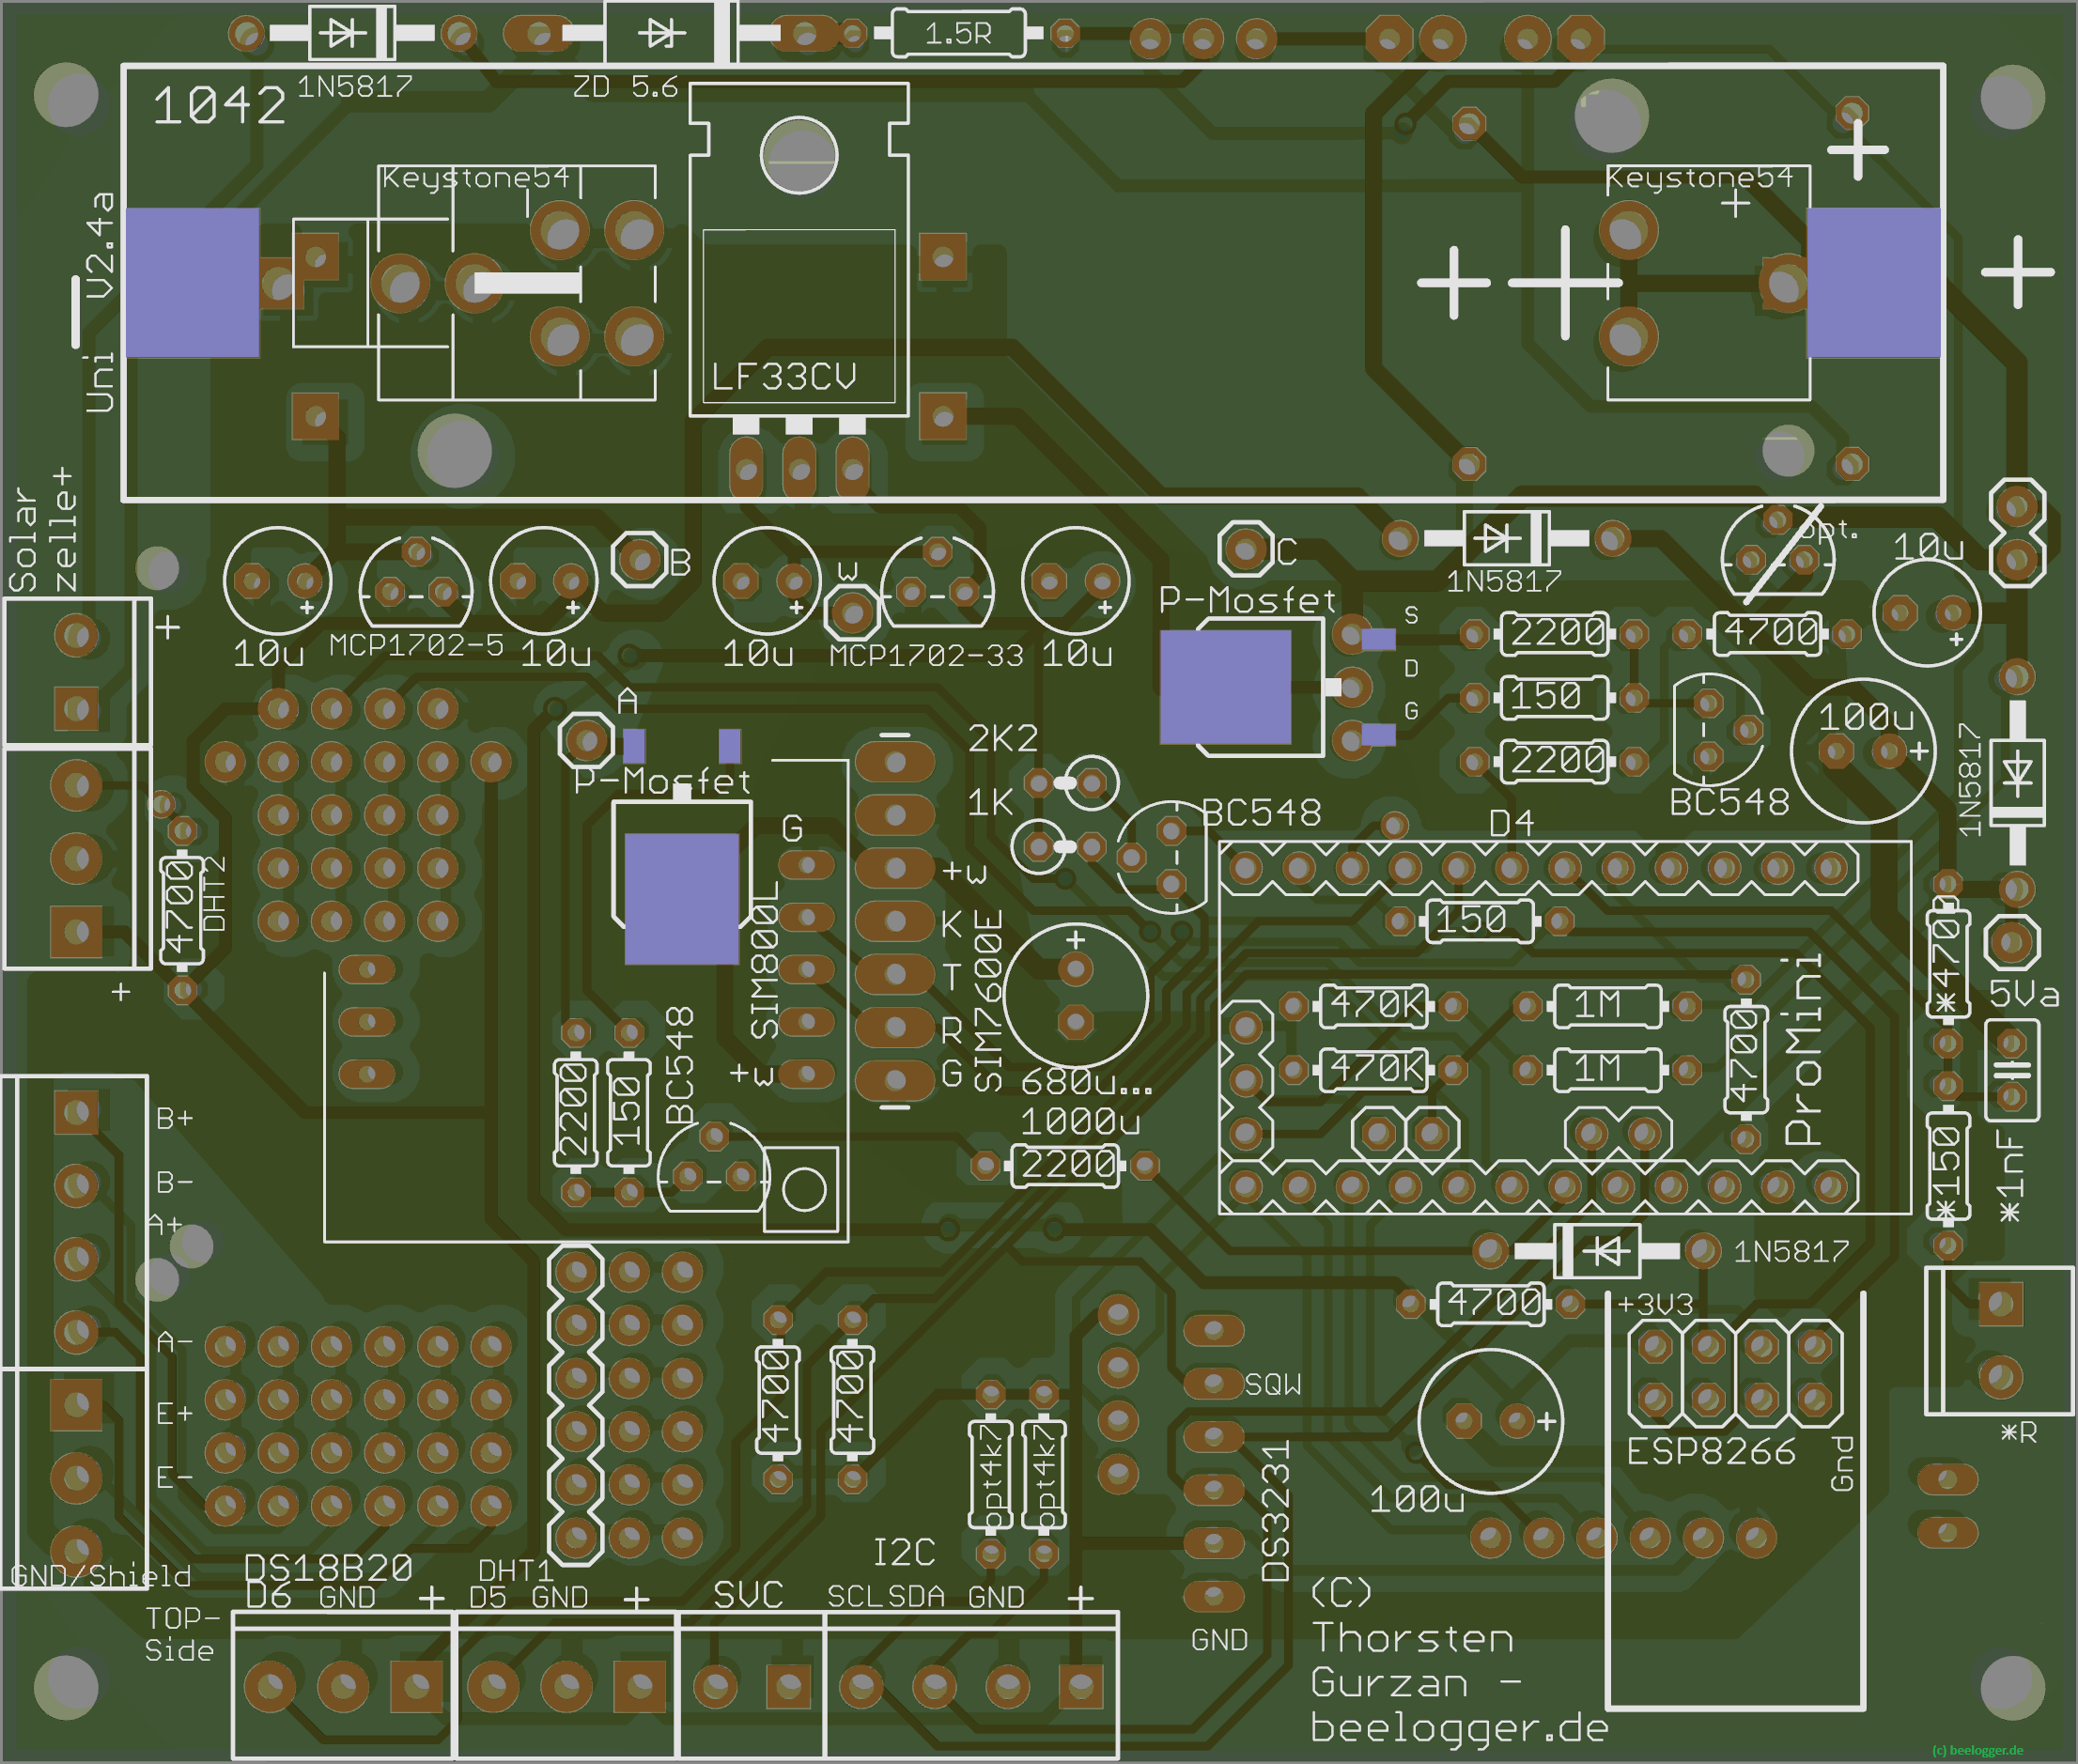The width and height of the screenshot is (2078, 1764).
Task: Click the LF33CV voltage regulator footprint
Action: [798, 300]
